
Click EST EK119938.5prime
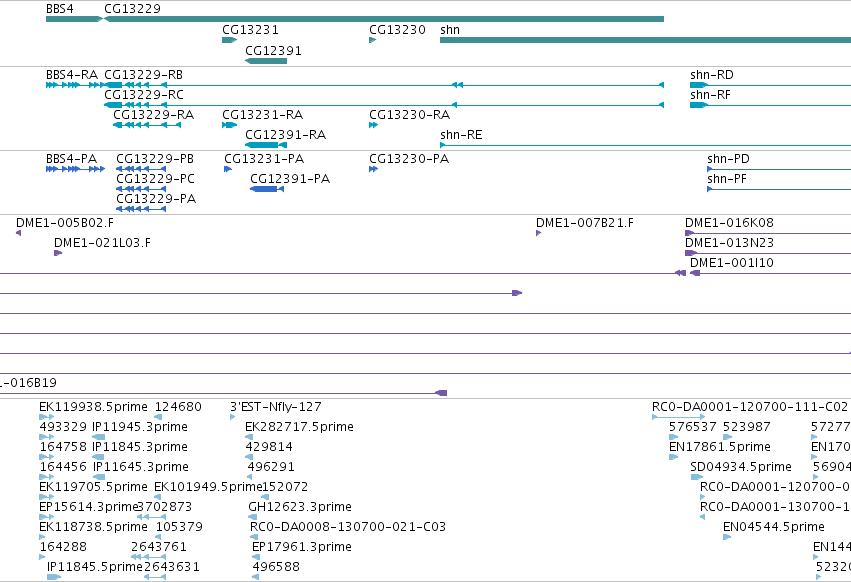47,417
